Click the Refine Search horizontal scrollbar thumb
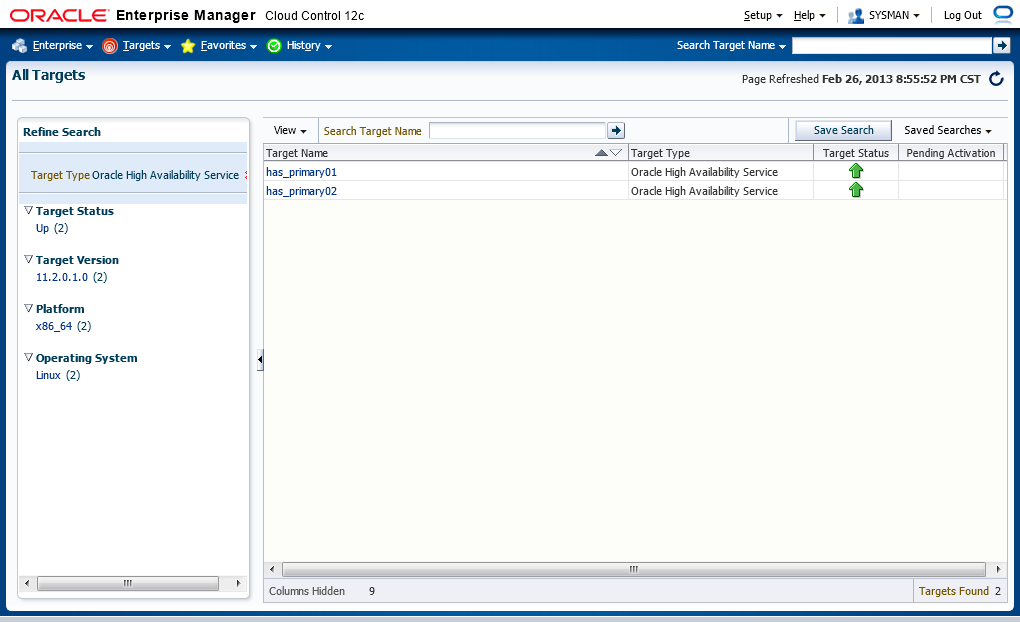 click(x=128, y=583)
